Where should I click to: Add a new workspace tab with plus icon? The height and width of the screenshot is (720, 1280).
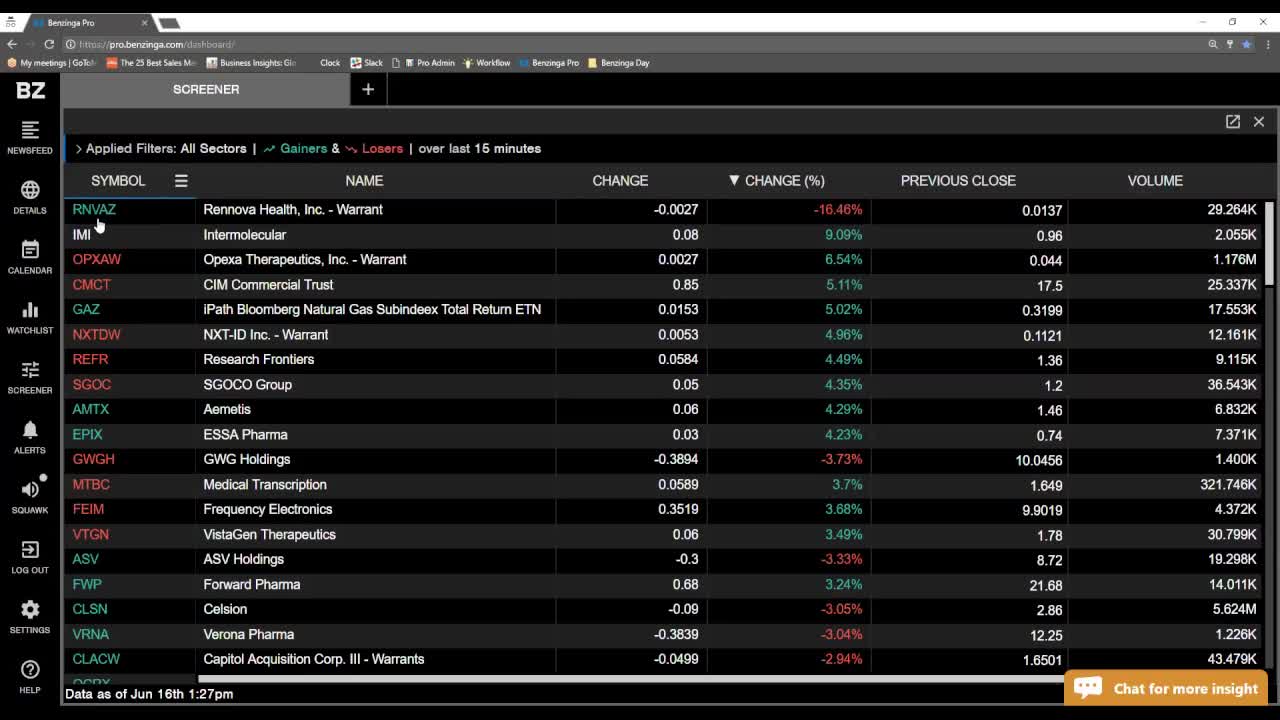368,89
